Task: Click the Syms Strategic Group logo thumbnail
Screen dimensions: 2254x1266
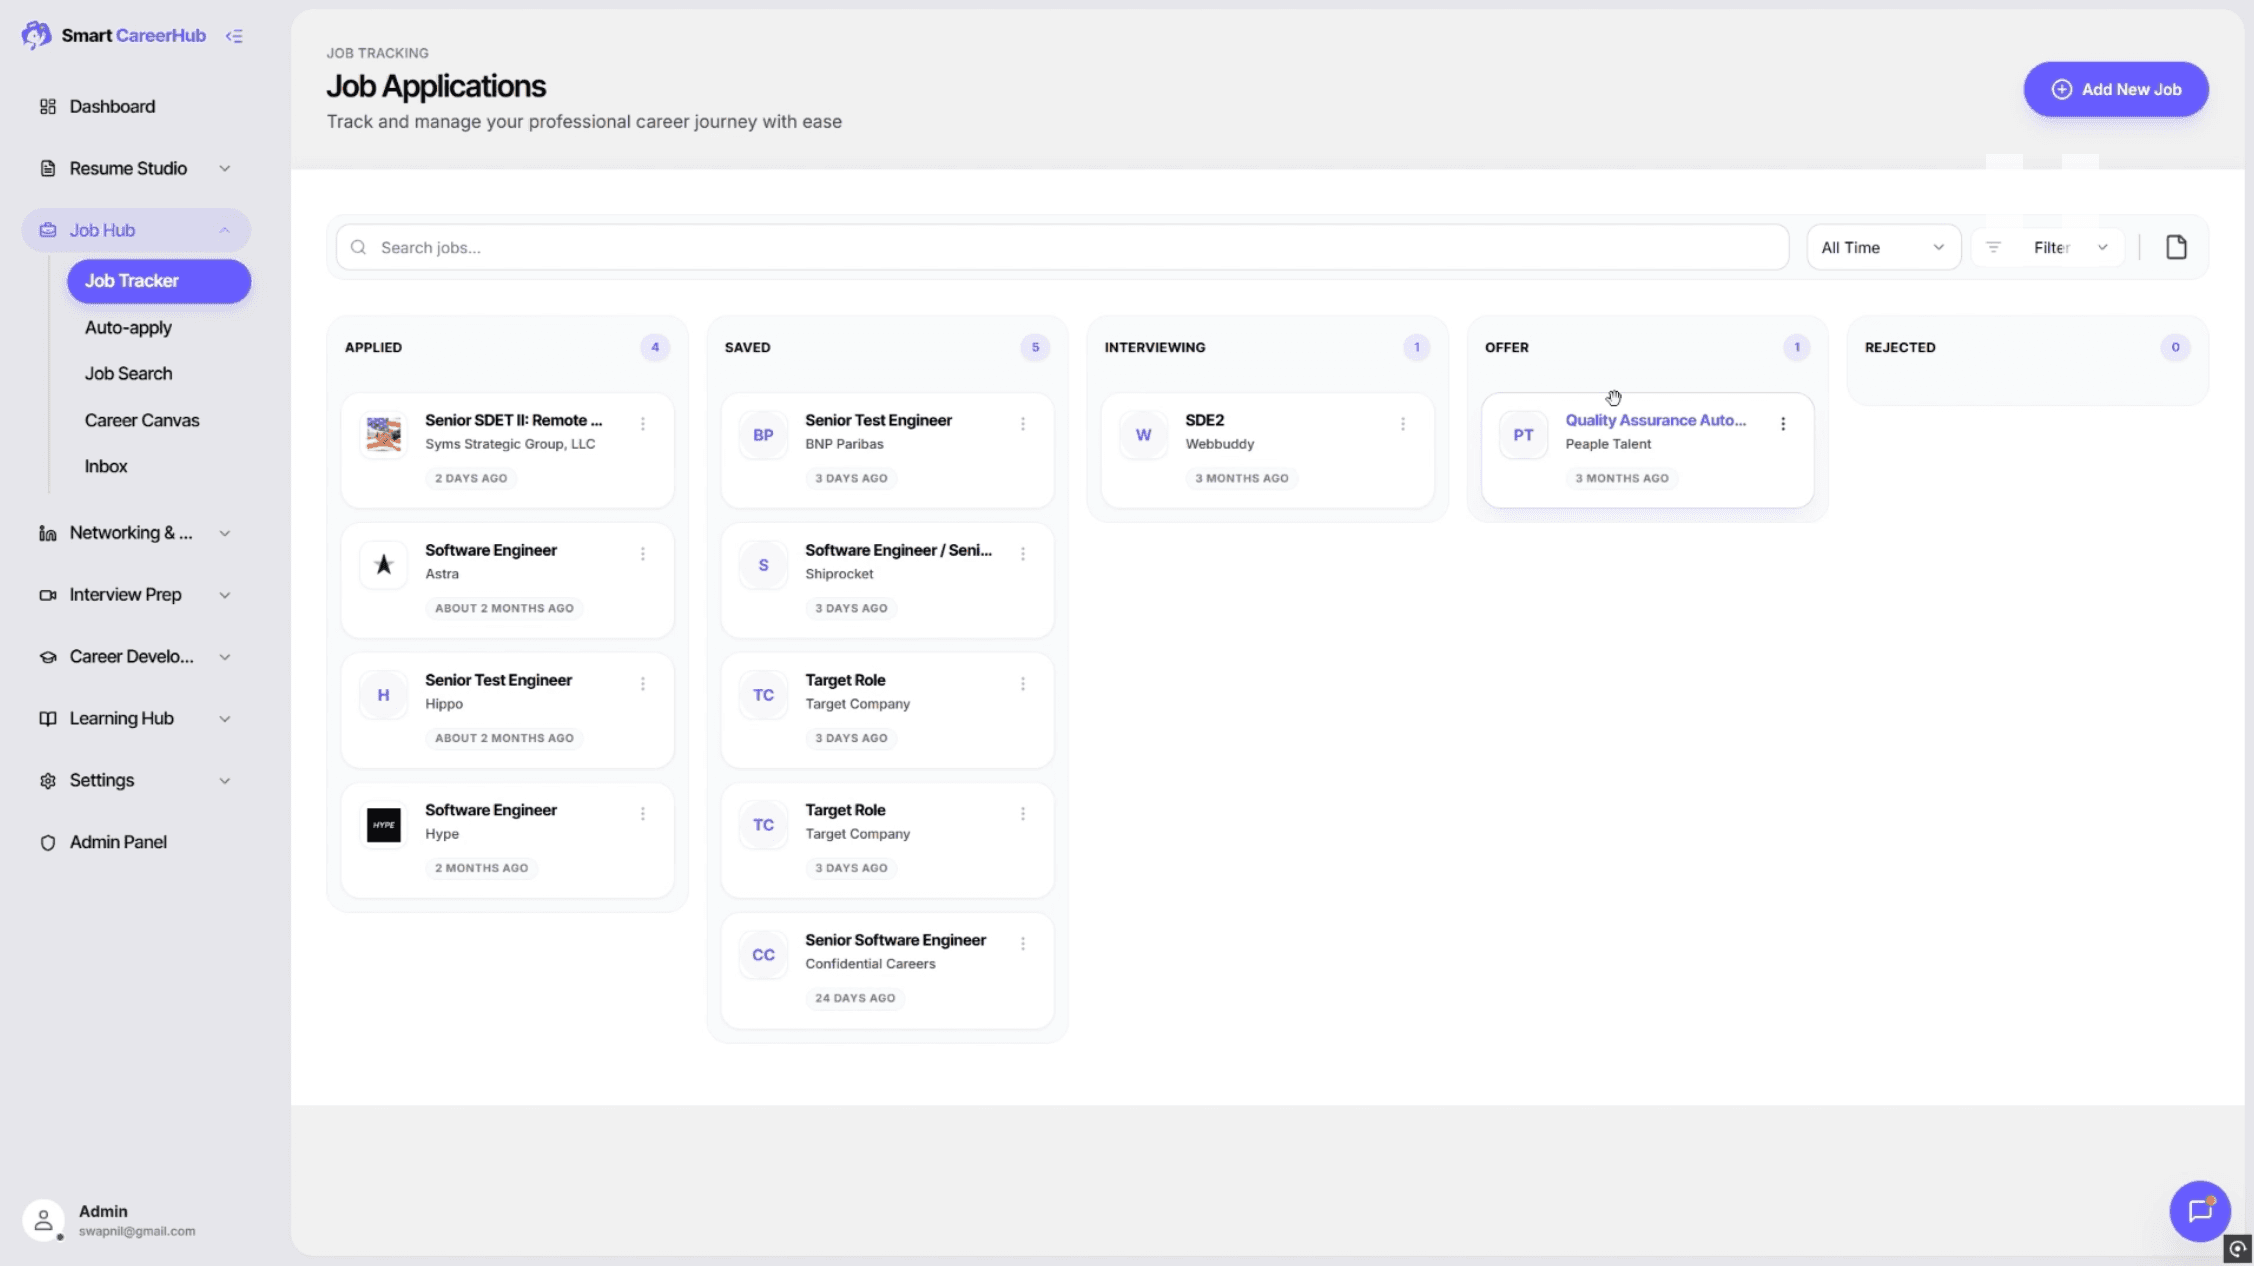Action: pos(383,435)
